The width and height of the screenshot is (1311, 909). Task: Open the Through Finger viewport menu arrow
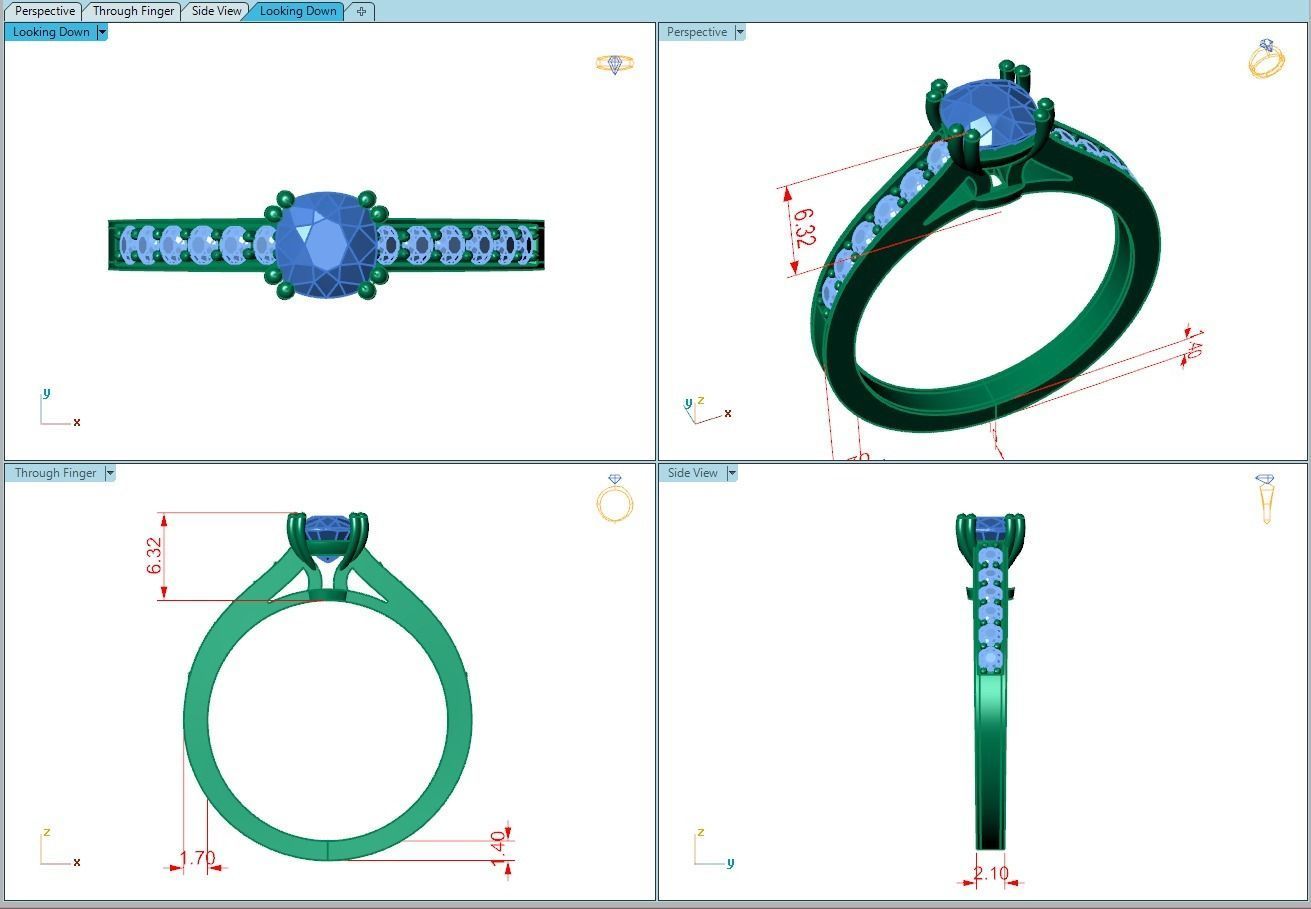[110, 473]
